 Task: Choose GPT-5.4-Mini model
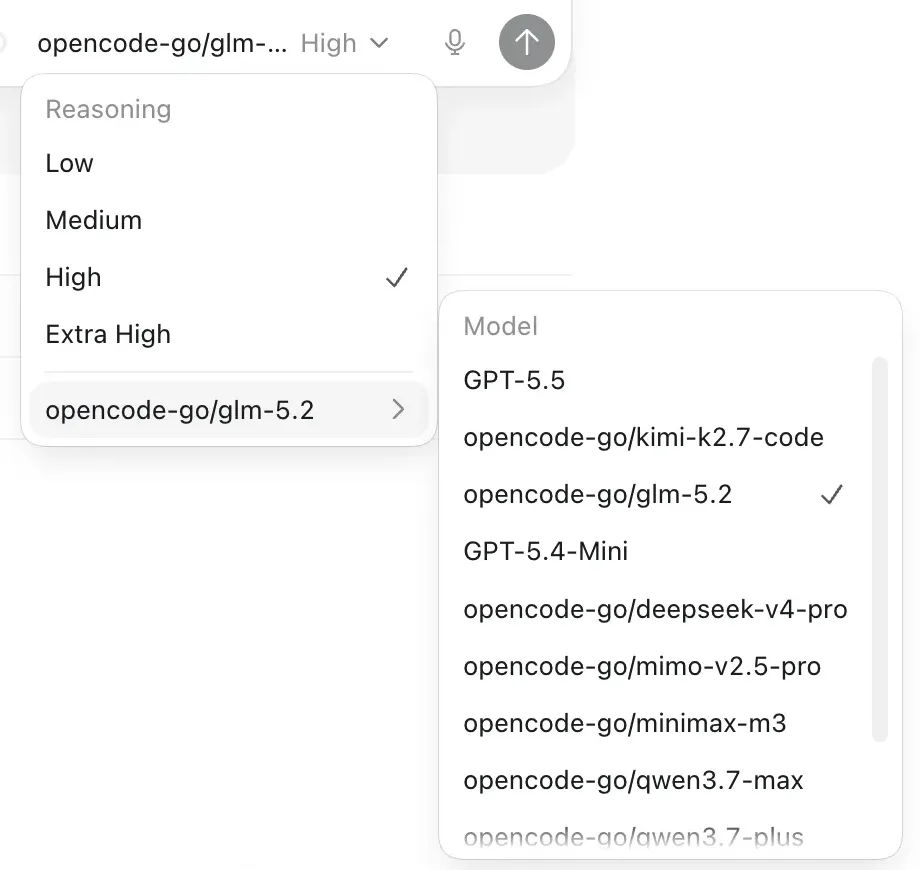657,551
